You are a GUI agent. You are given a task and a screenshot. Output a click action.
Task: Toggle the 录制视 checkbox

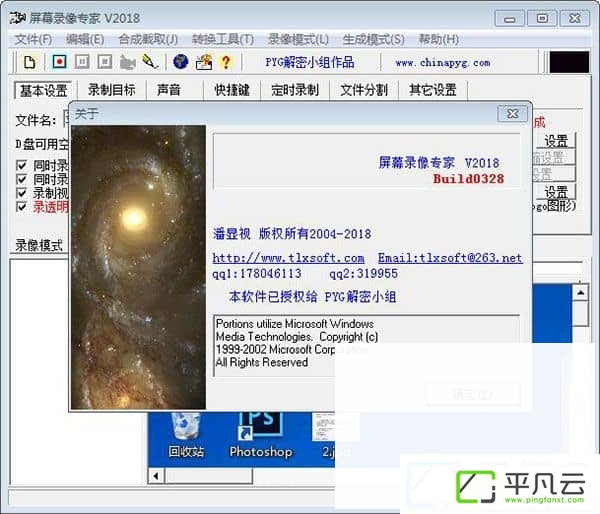[x=21, y=193]
